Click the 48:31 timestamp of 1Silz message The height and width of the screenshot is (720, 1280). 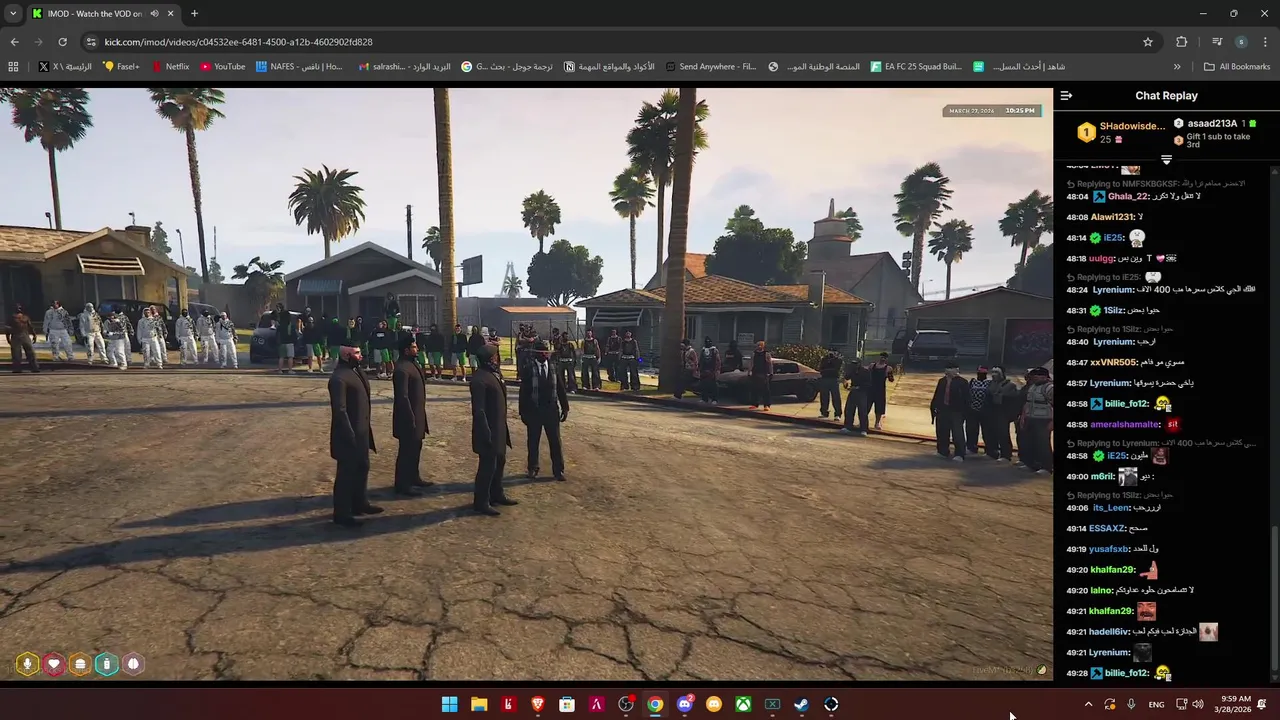click(x=1076, y=310)
